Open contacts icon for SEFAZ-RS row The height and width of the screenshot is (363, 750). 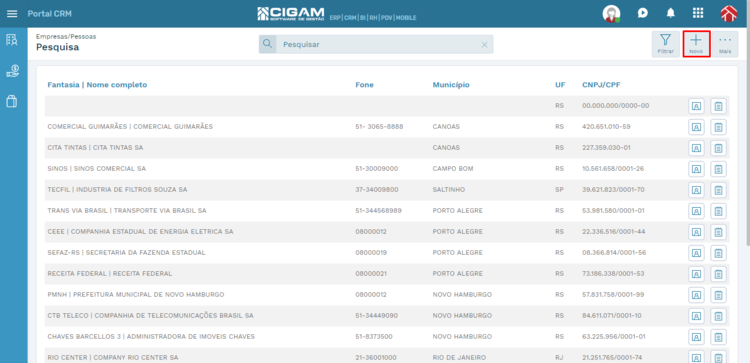[x=696, y=253]
